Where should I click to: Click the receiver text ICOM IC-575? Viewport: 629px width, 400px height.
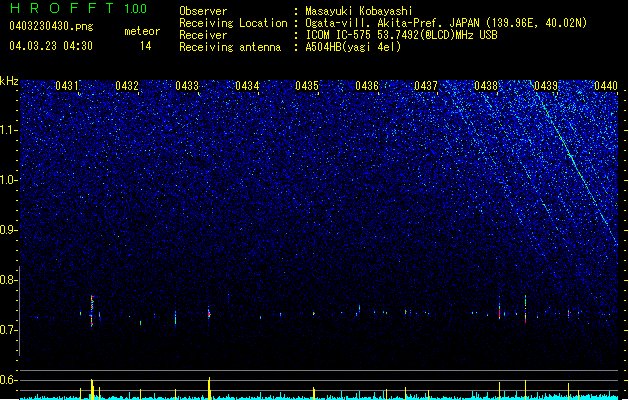339,35
